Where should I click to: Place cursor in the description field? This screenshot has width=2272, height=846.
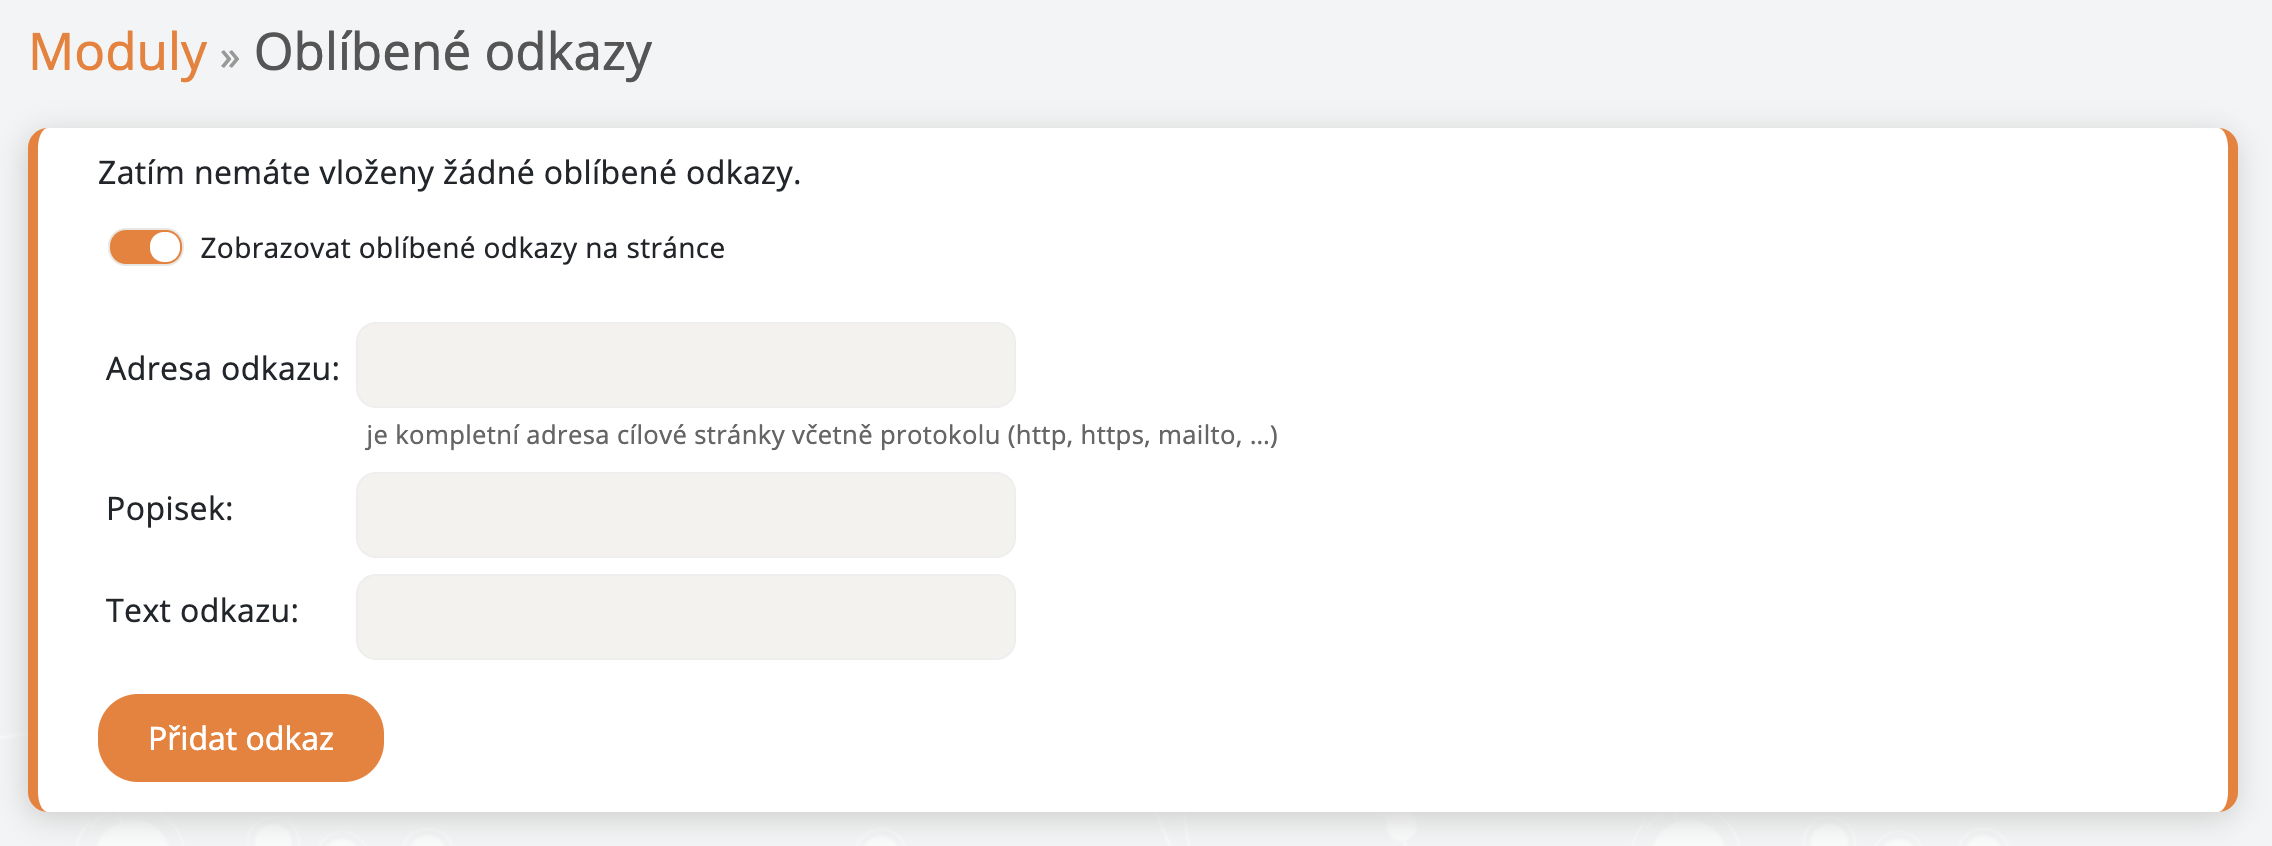(x=685, y=514)
